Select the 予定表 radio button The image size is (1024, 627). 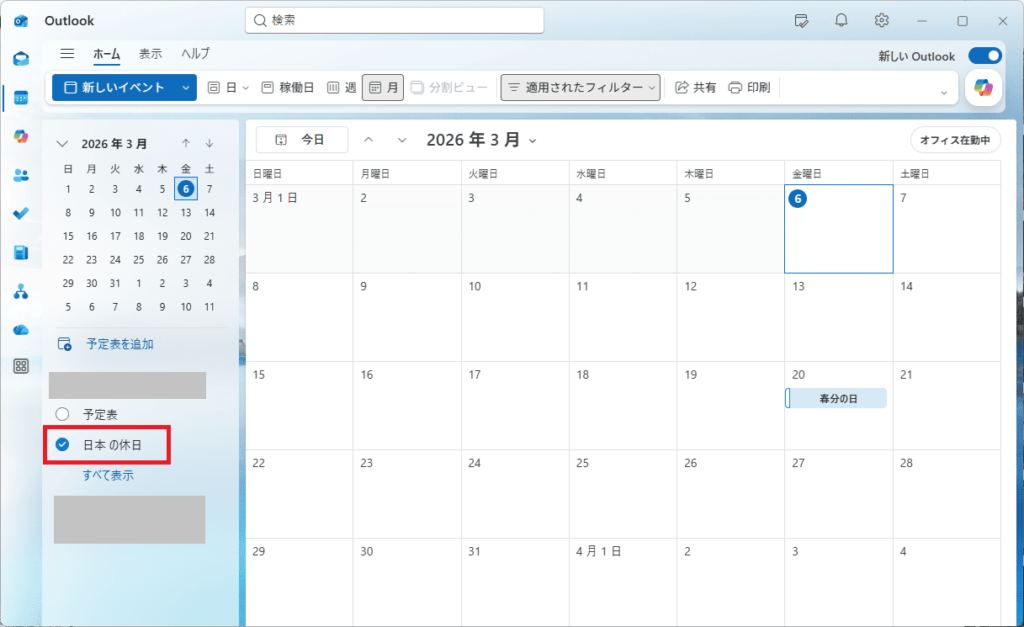[62, 413]
